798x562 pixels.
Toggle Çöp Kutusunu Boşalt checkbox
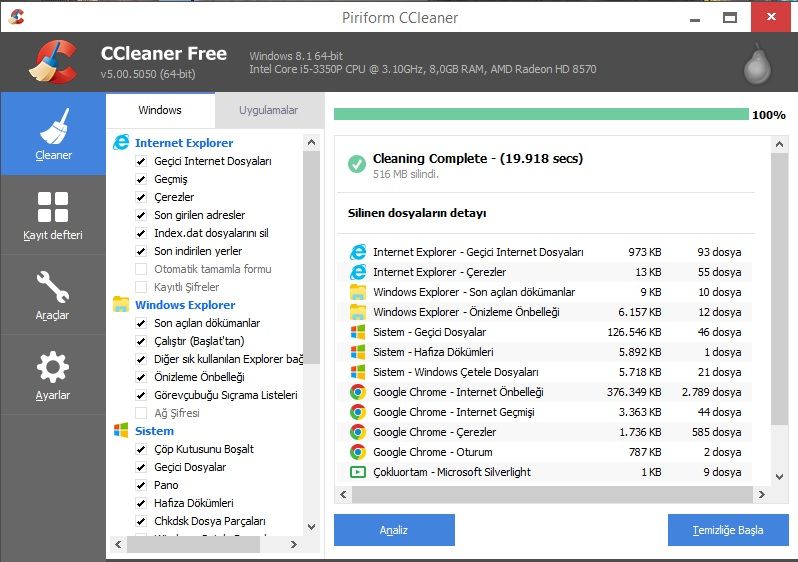tap(141, 449)
